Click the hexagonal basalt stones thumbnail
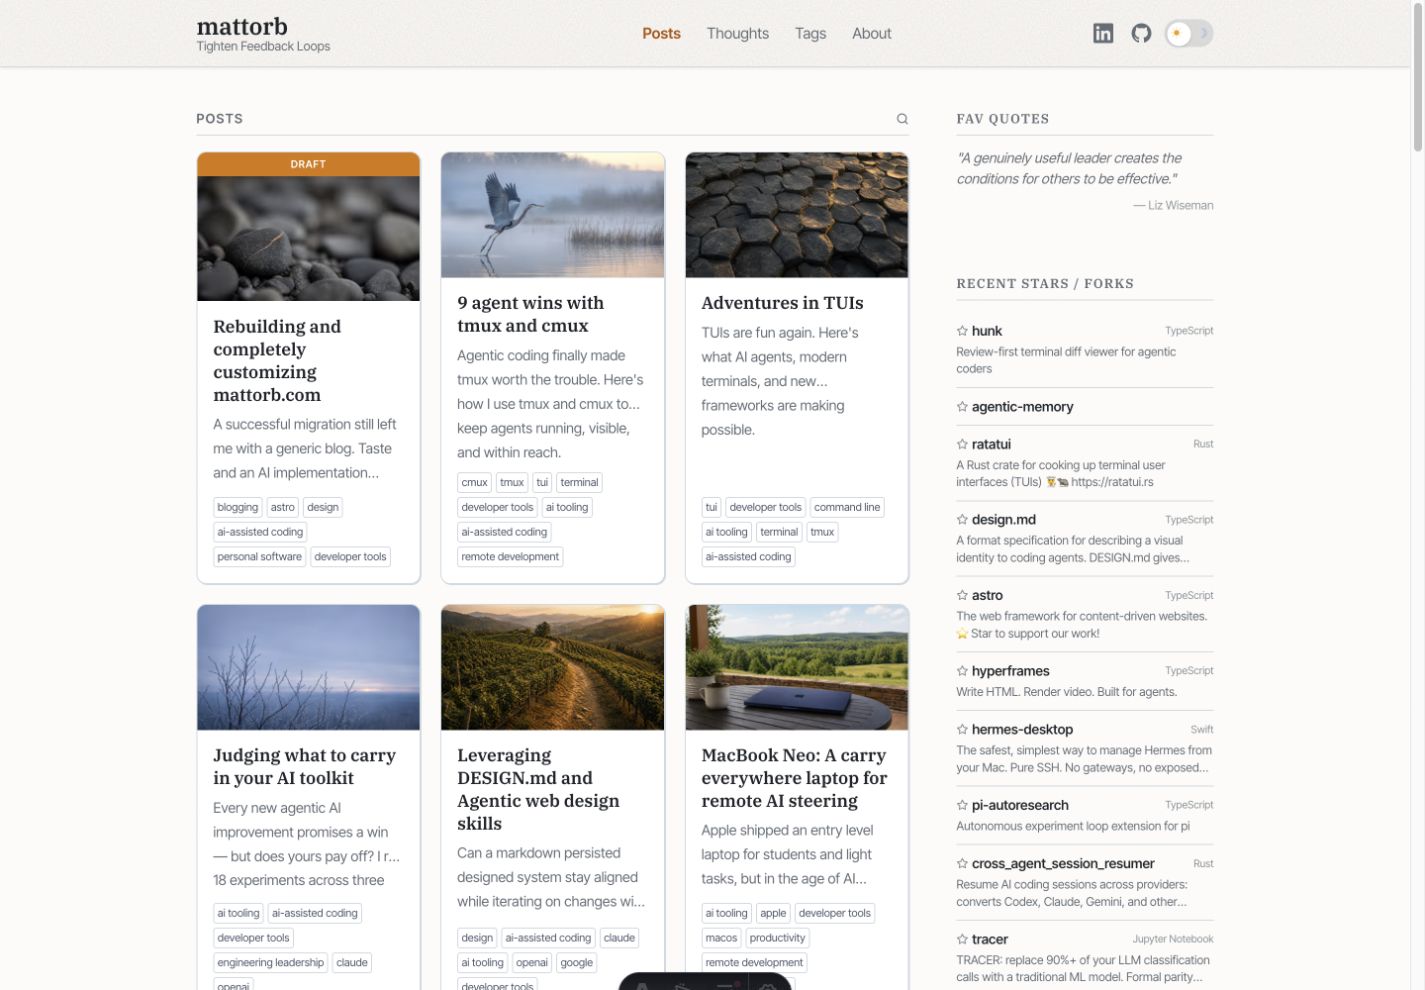Viewport: 1425px width, 990px height. (796, 215)
